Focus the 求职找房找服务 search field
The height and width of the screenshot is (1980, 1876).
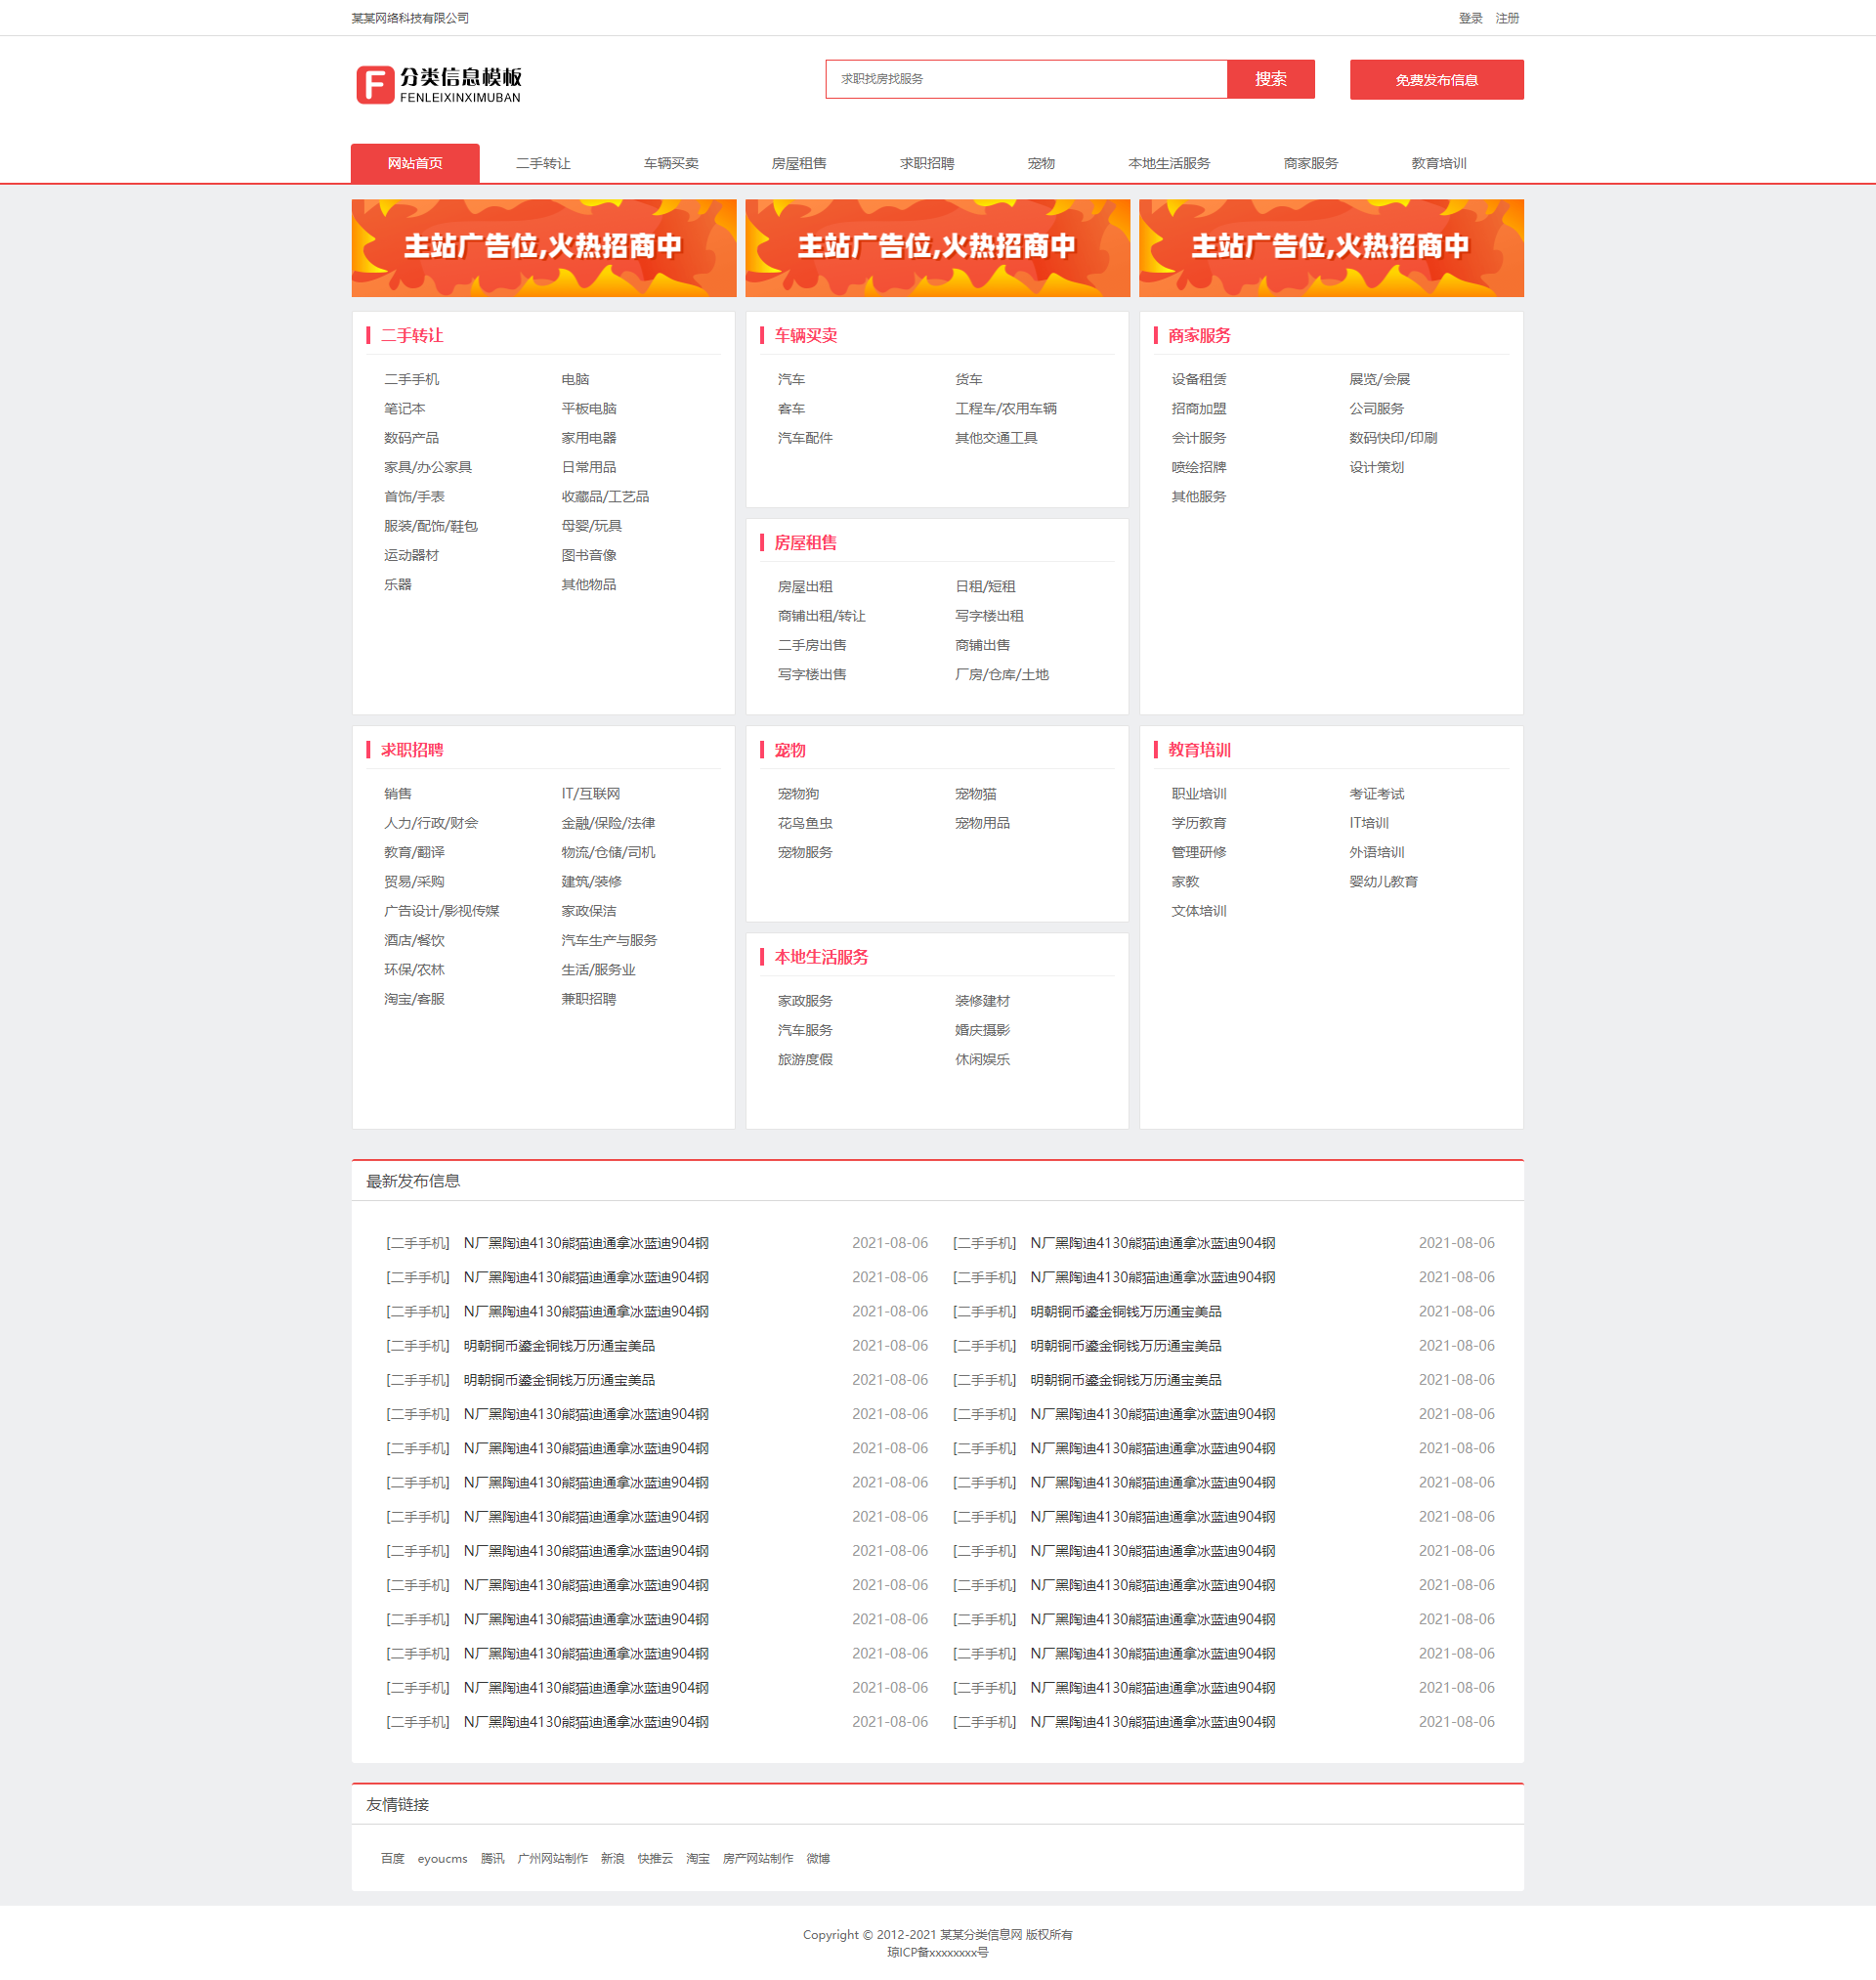1026,79
